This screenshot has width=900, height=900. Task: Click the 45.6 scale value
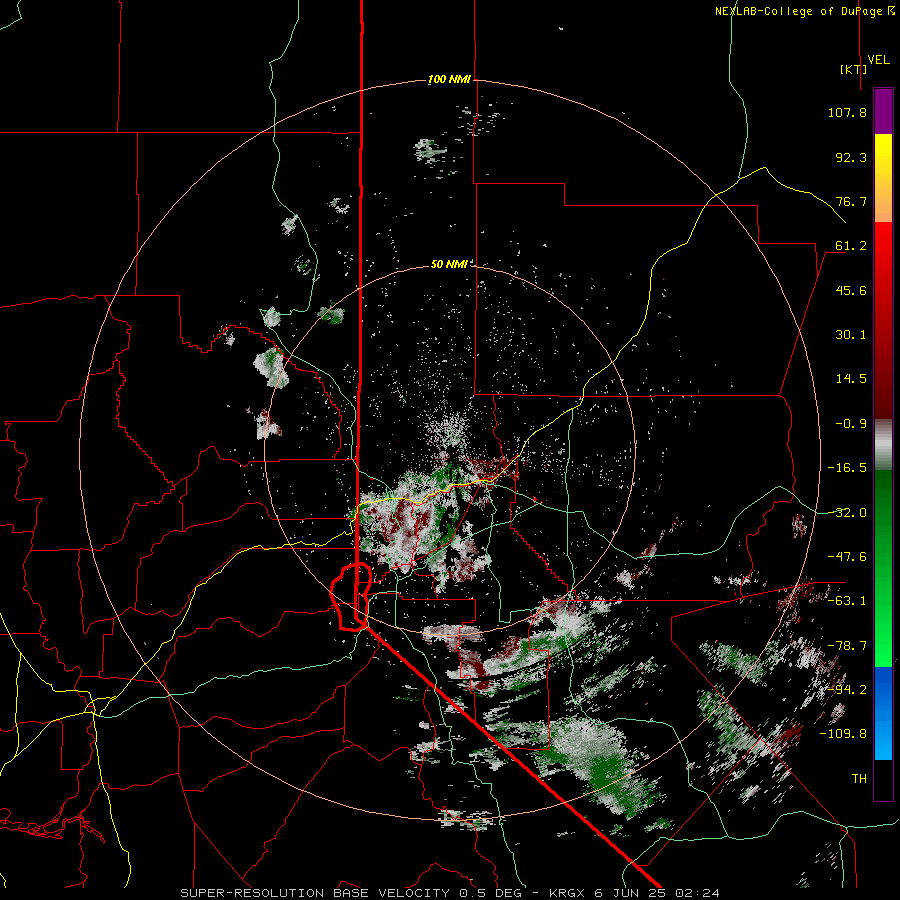coord(851,290)
